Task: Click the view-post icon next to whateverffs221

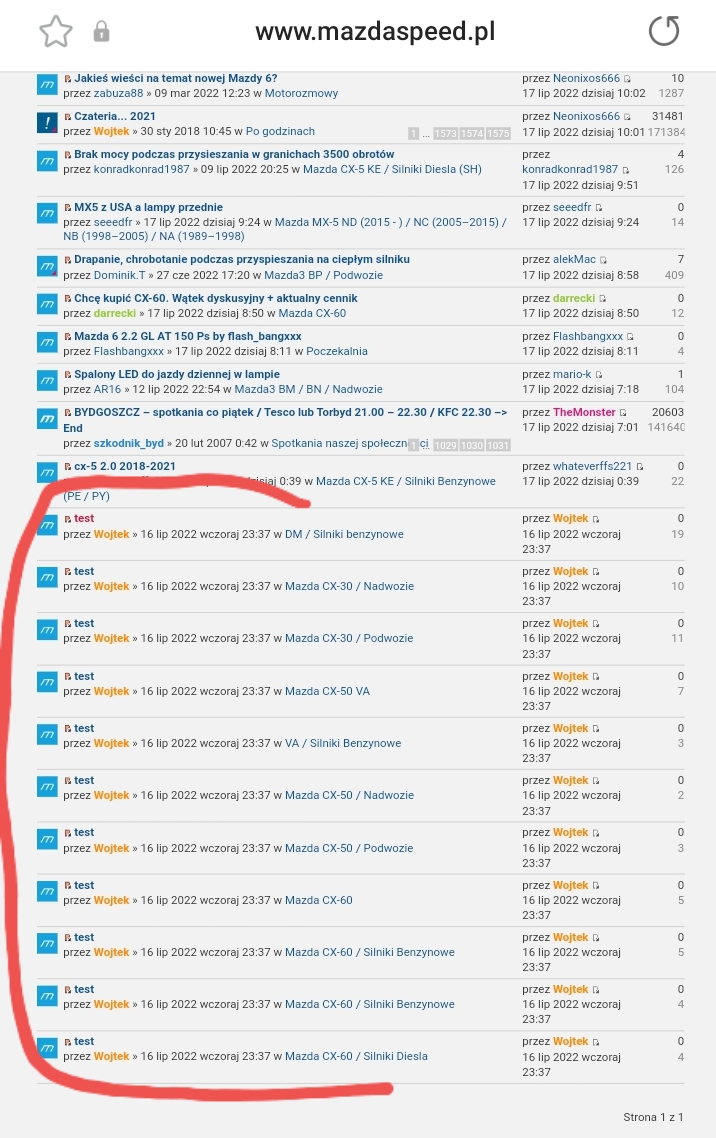Action: point(640,467)
